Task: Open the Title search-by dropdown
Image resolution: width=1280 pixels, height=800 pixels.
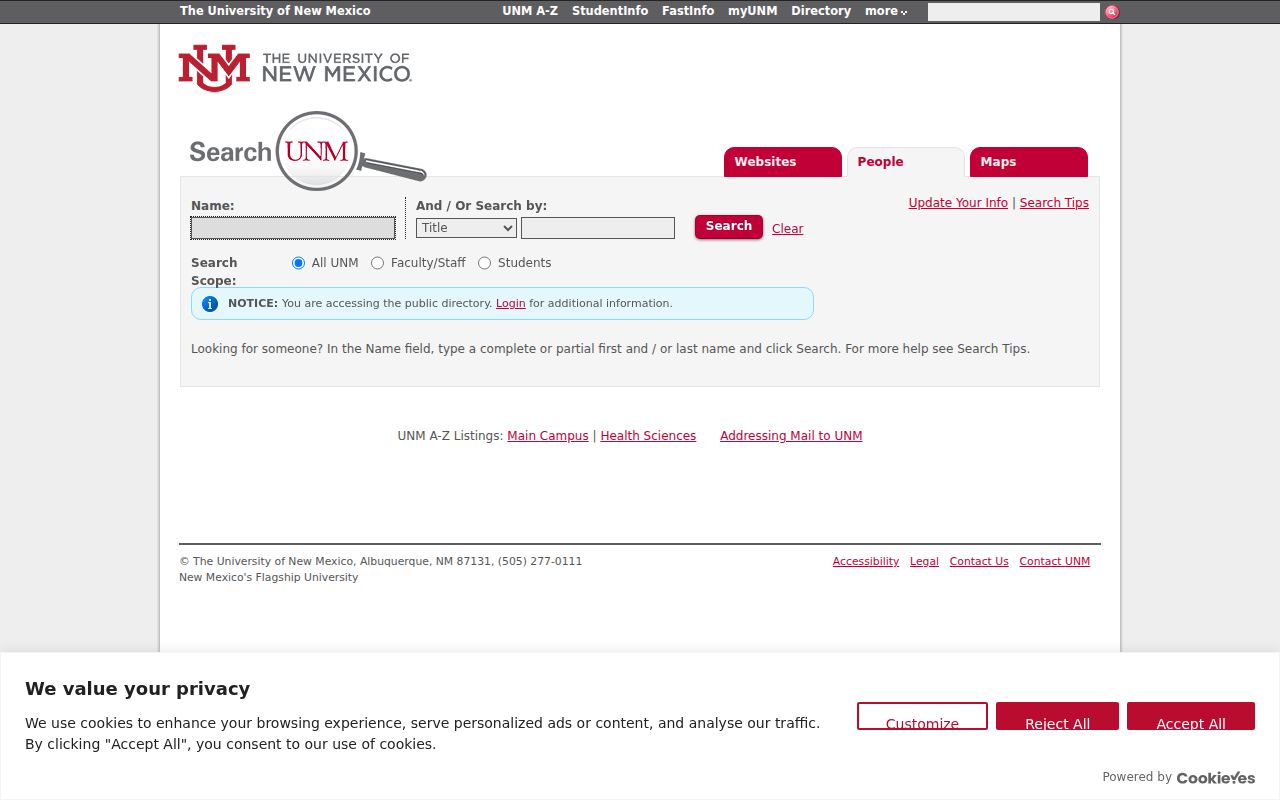Action: [x=466, y=228]
